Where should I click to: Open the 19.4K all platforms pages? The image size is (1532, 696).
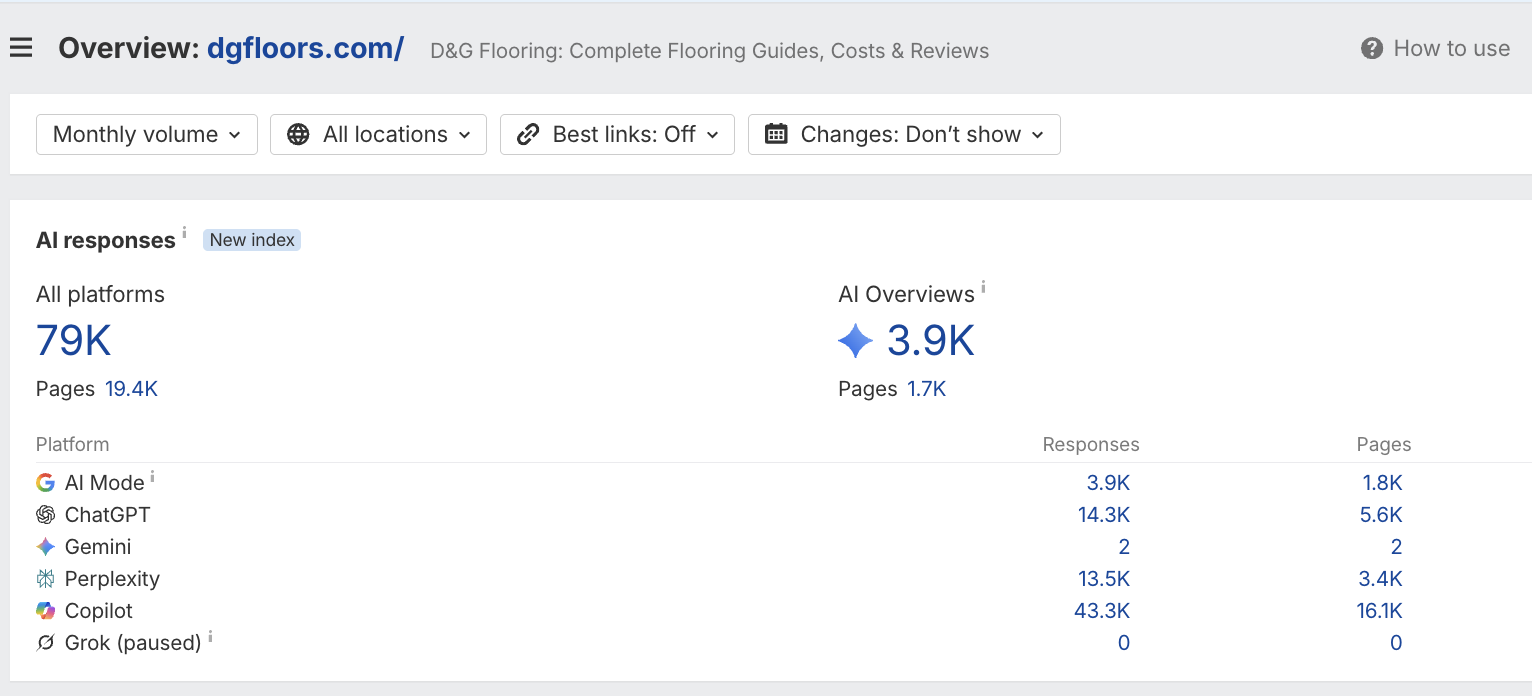131,389
